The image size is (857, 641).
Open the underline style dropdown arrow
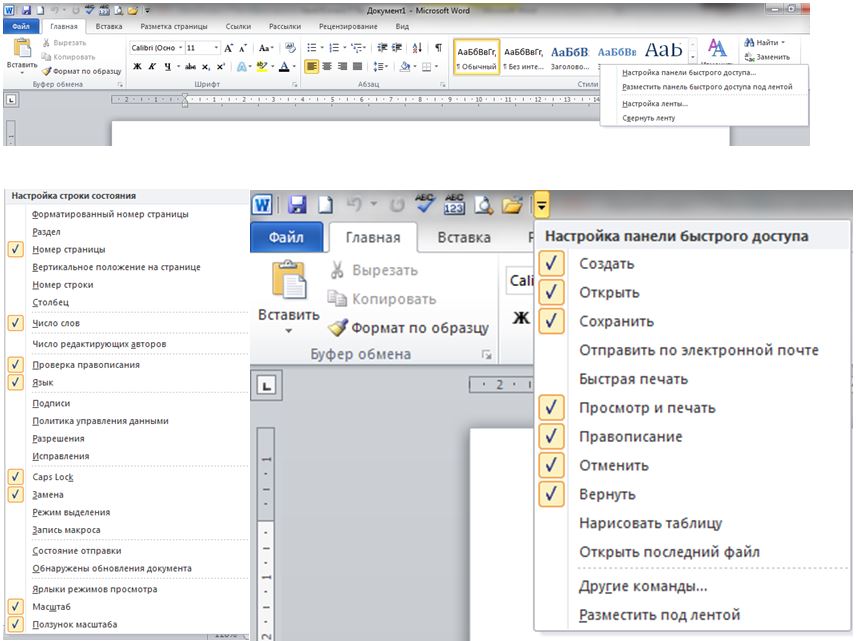[x=177, y=67]
